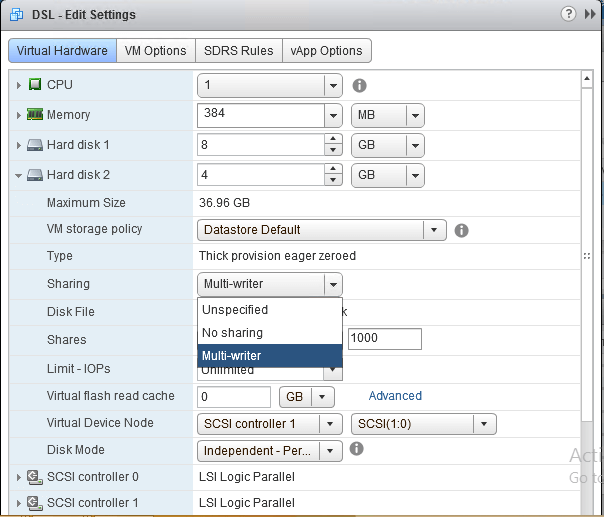Click the help question mark icon
Screen dimensions: 604x517
click(569, 15)
